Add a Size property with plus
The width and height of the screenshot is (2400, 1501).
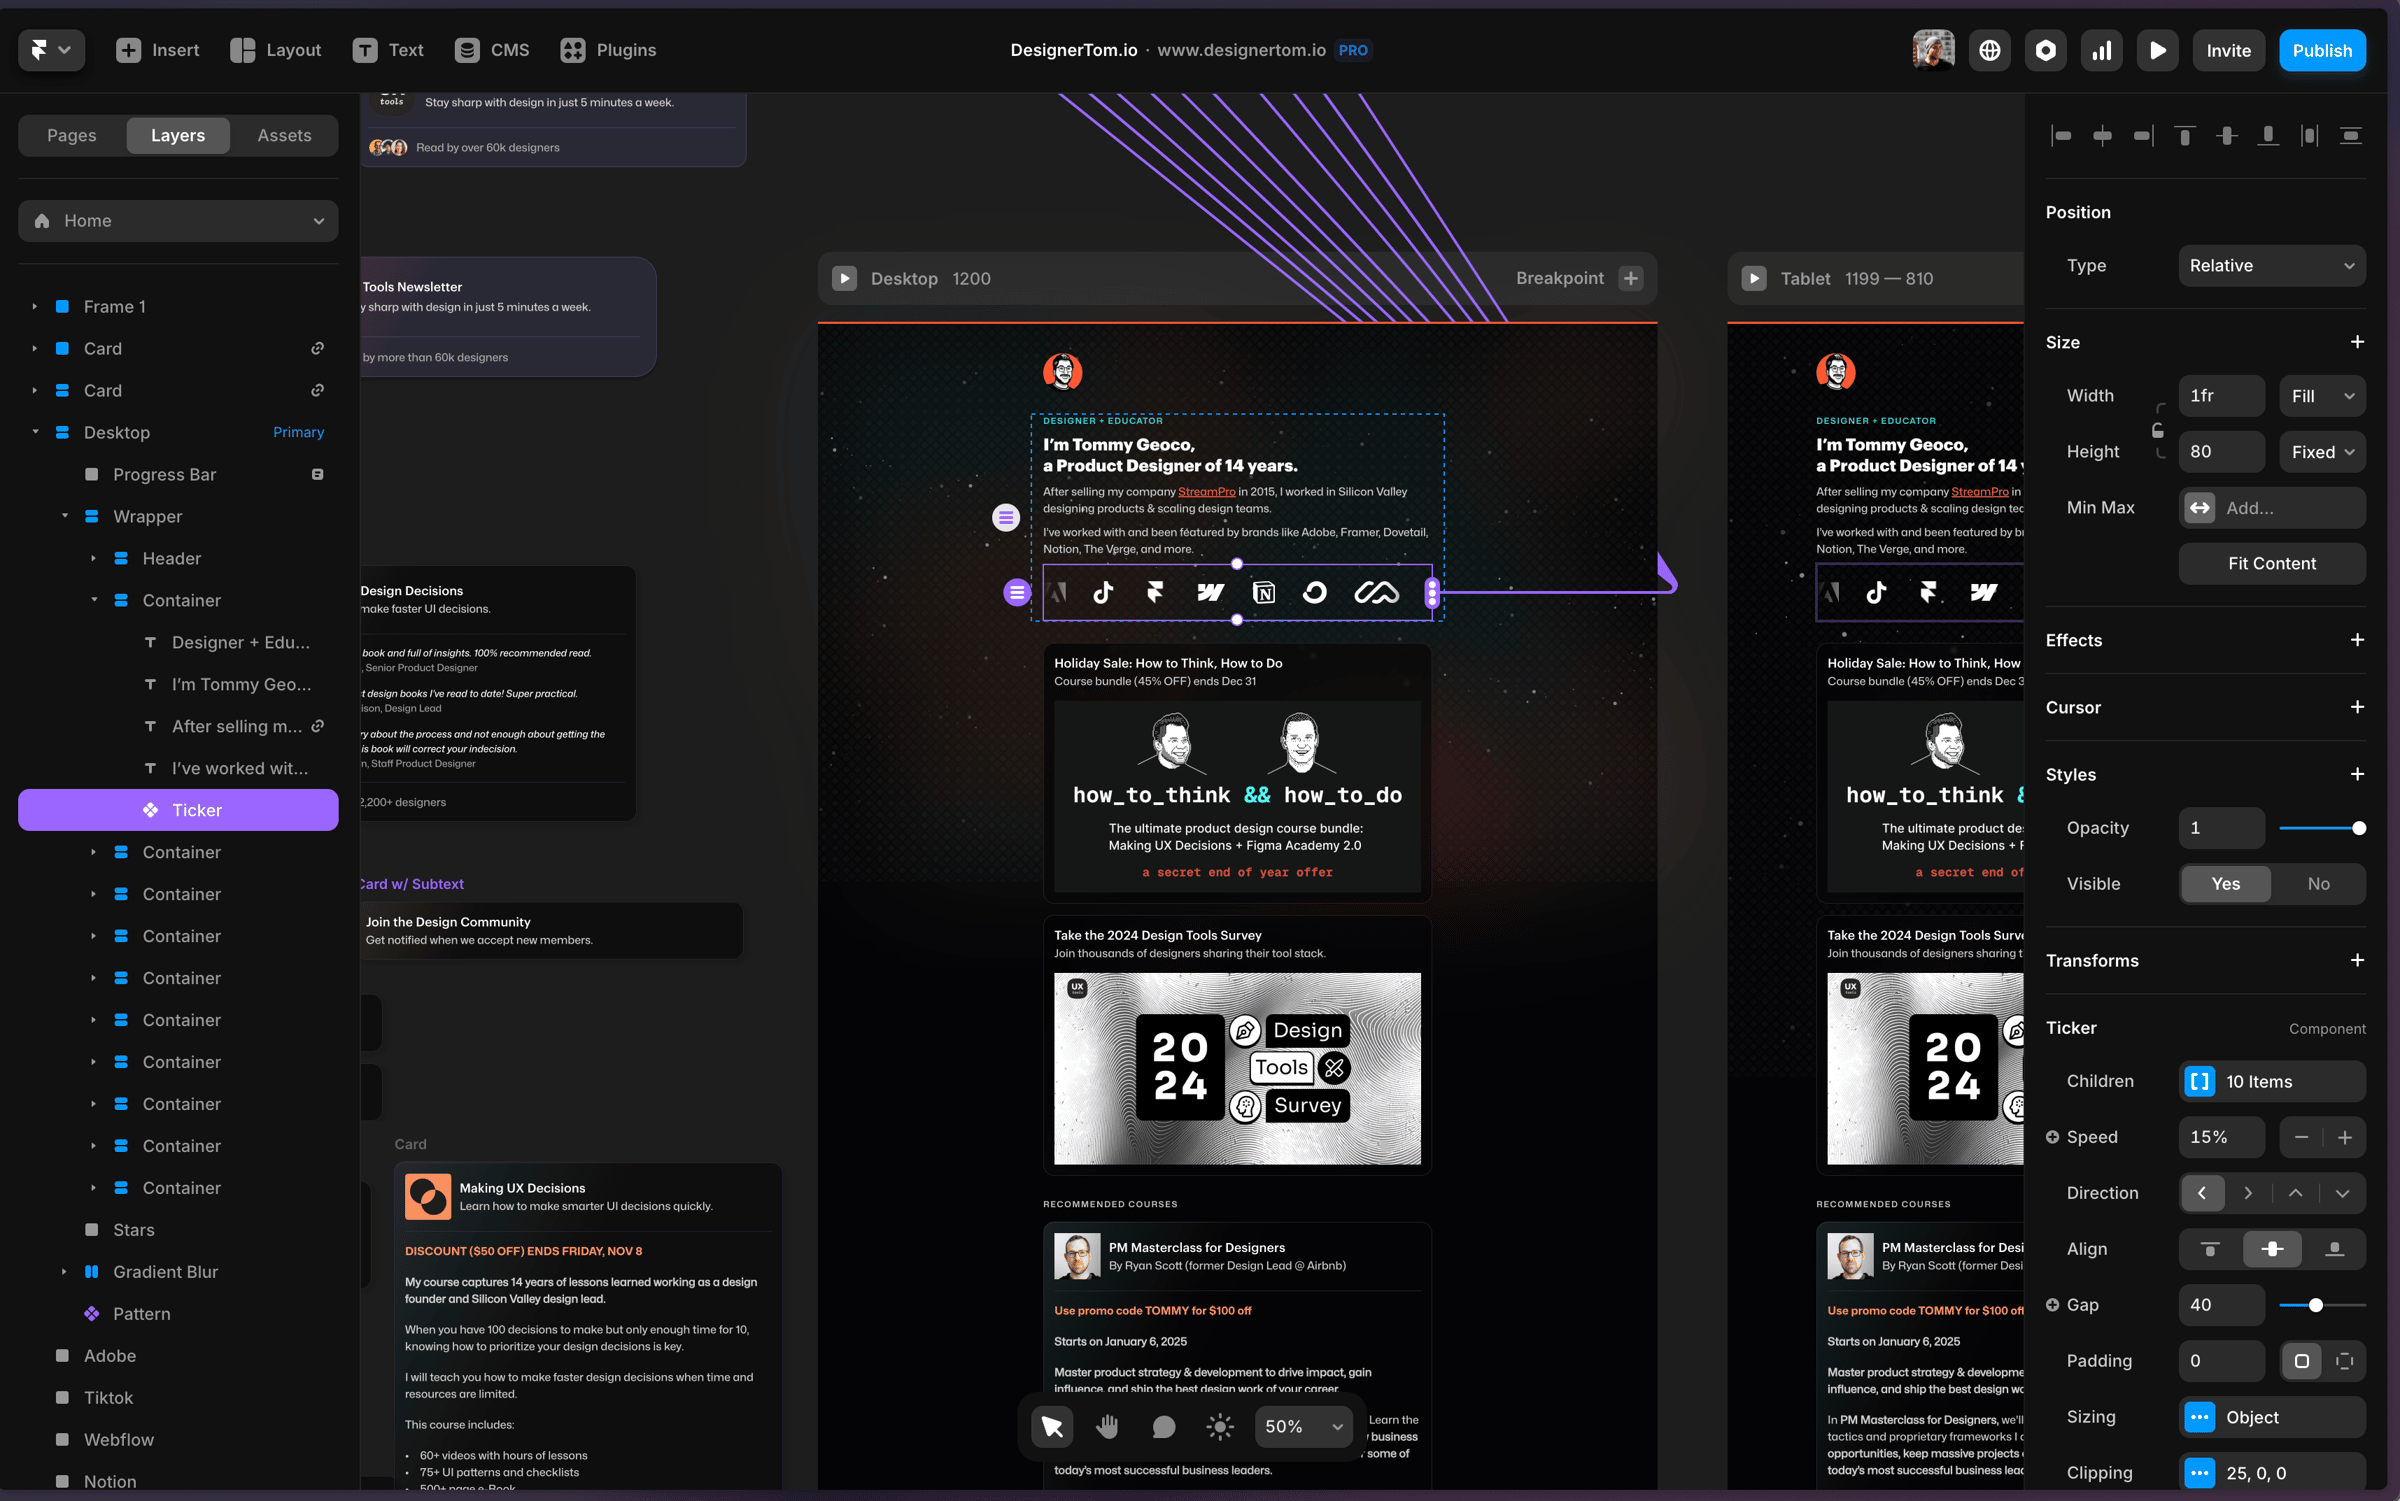click(2357, 342)
